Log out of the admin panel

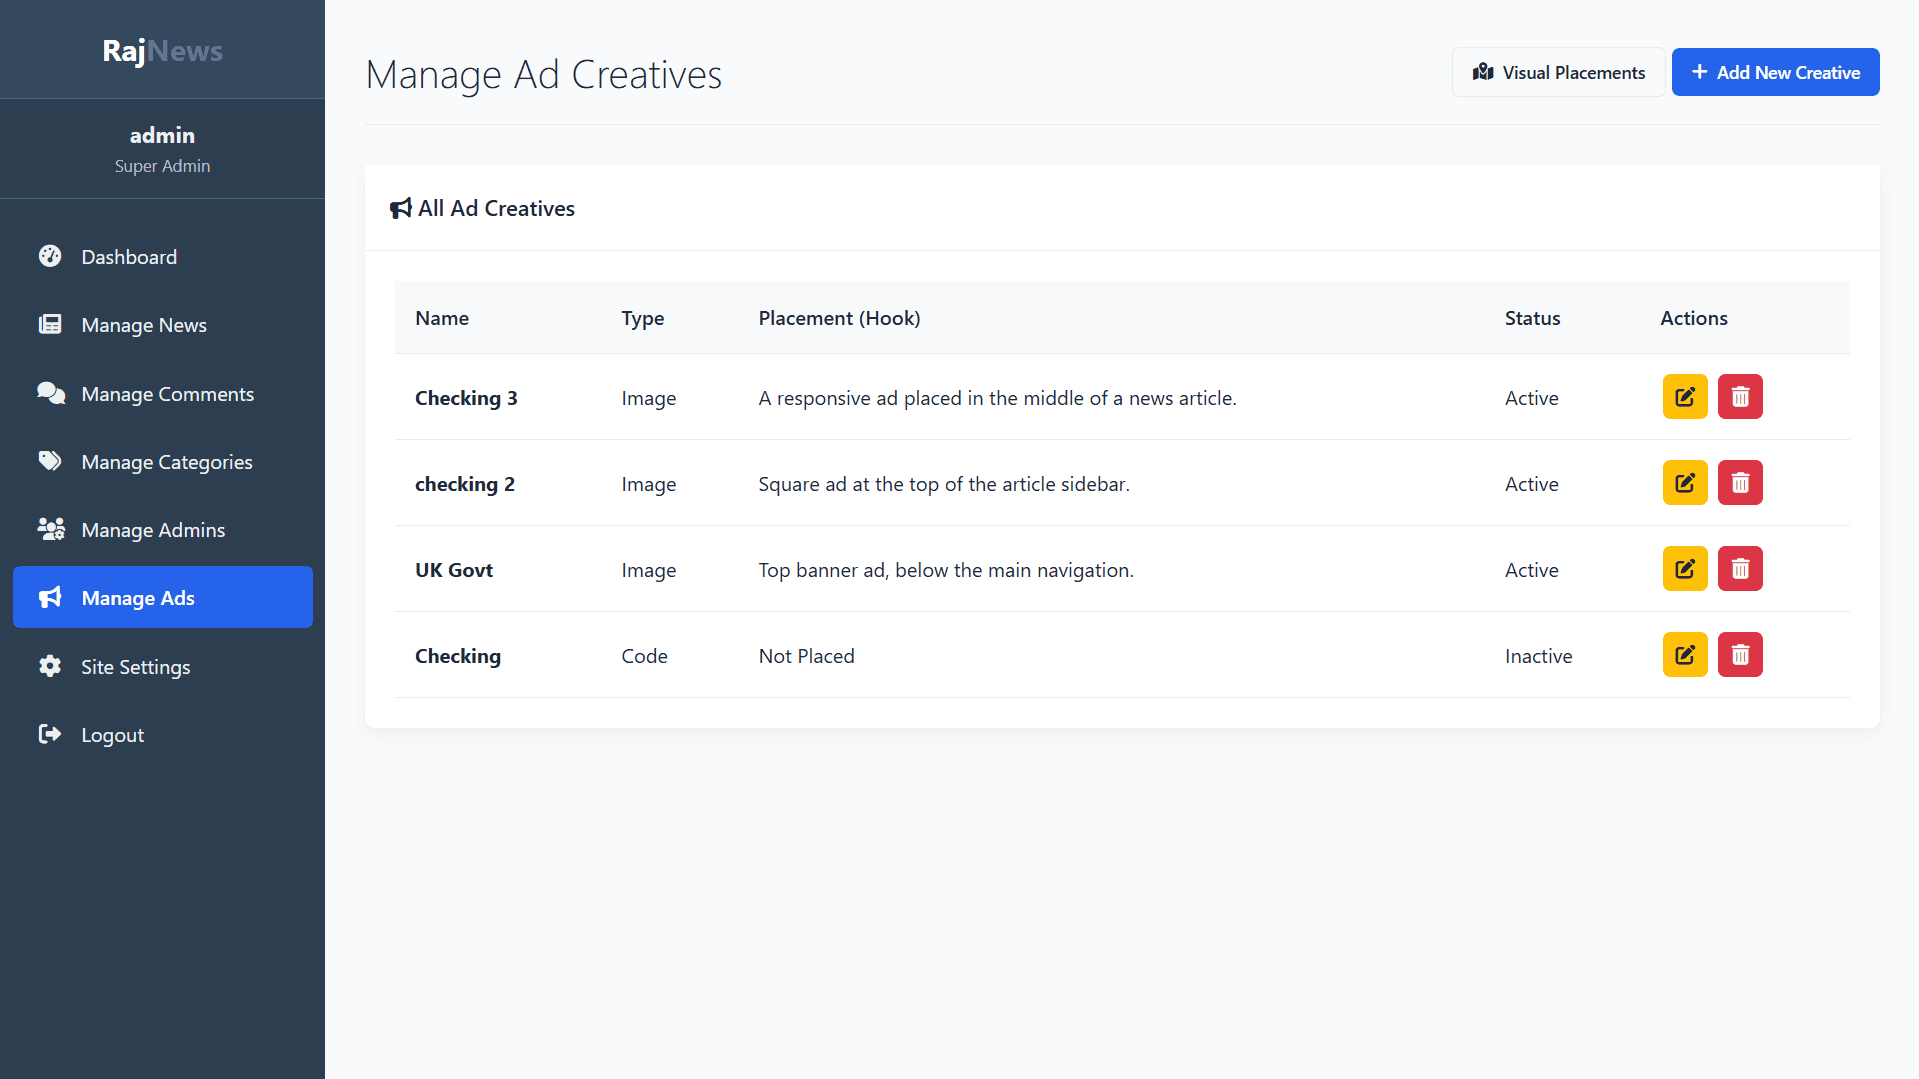point(112,735)
